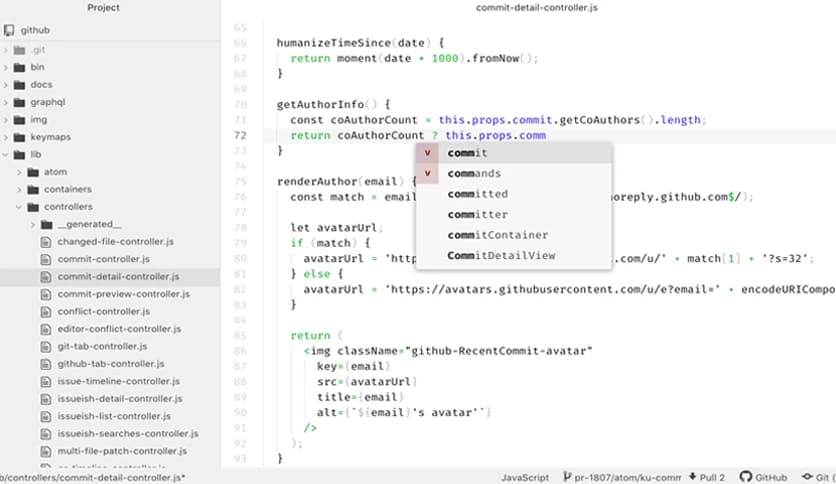Click the docs folder icon
Viewport: 836px width, 484px height.
pos(19,85)
